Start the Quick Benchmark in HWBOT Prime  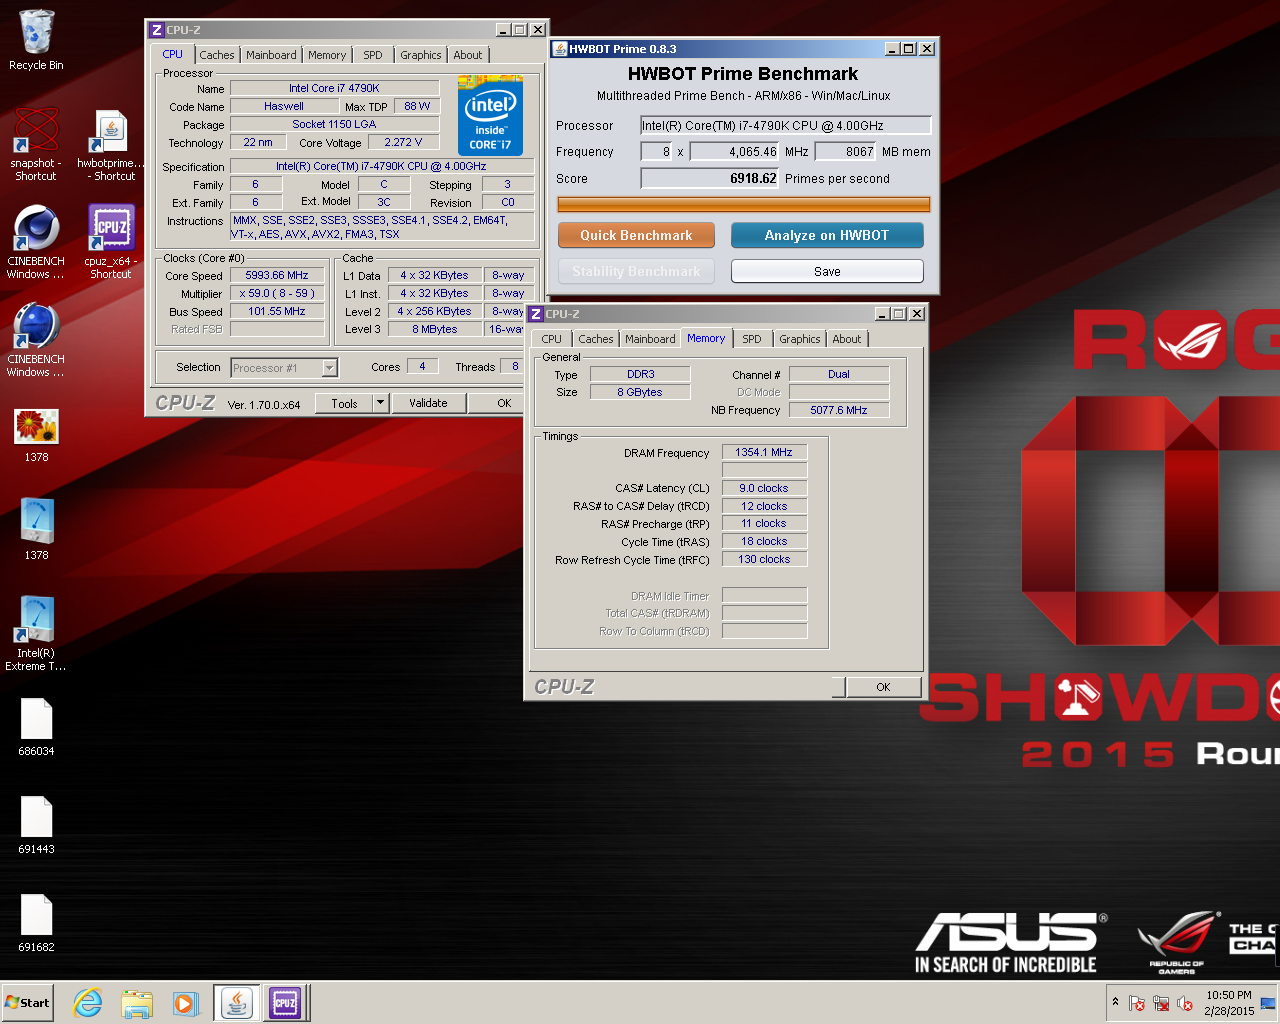(636, 235)
